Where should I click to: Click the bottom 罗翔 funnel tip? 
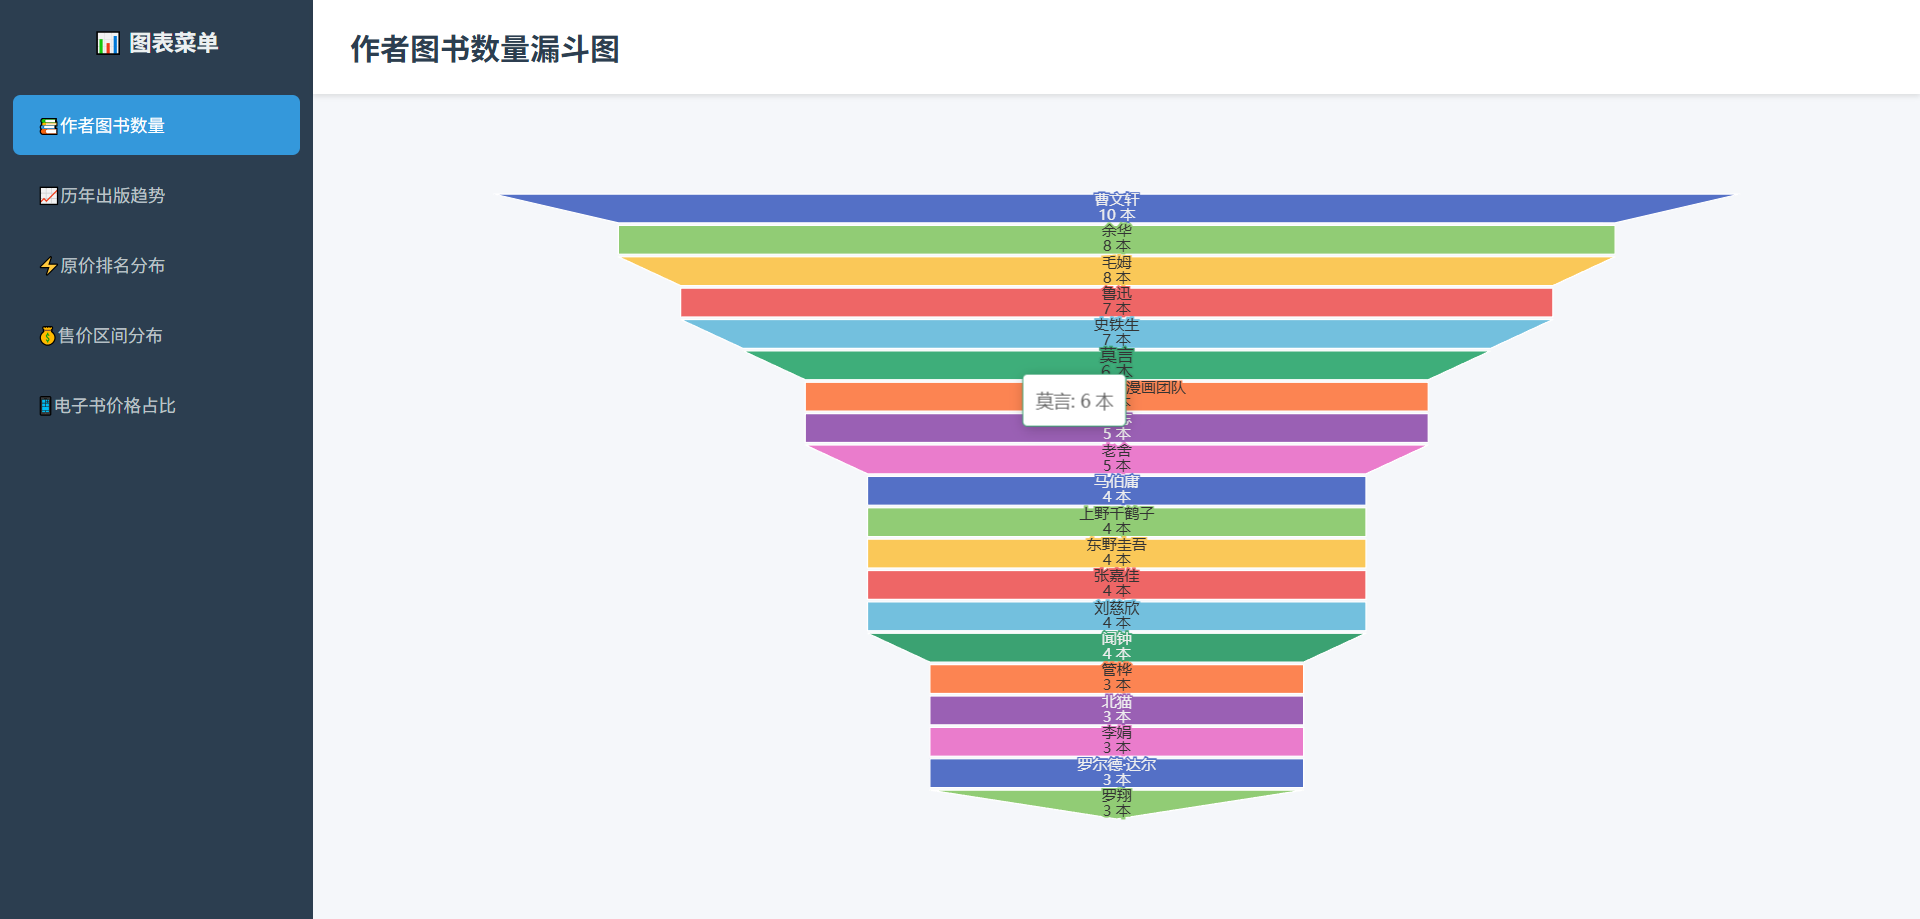tap(1116, 802)
